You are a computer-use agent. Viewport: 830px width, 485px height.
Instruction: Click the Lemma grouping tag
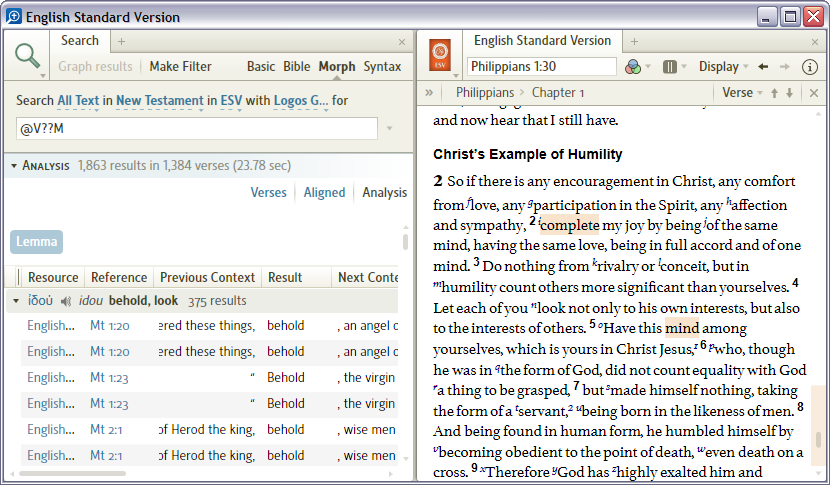[x=37, y=242]
